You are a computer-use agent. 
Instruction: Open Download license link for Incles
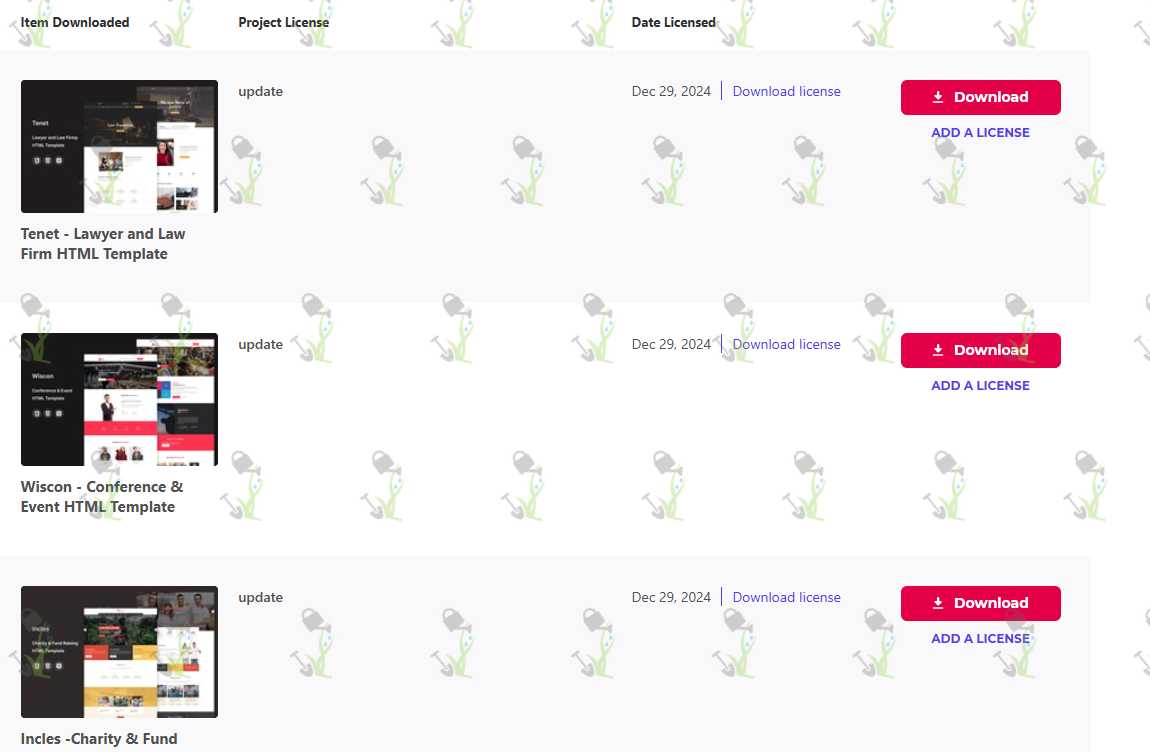(x=786, y=597)
